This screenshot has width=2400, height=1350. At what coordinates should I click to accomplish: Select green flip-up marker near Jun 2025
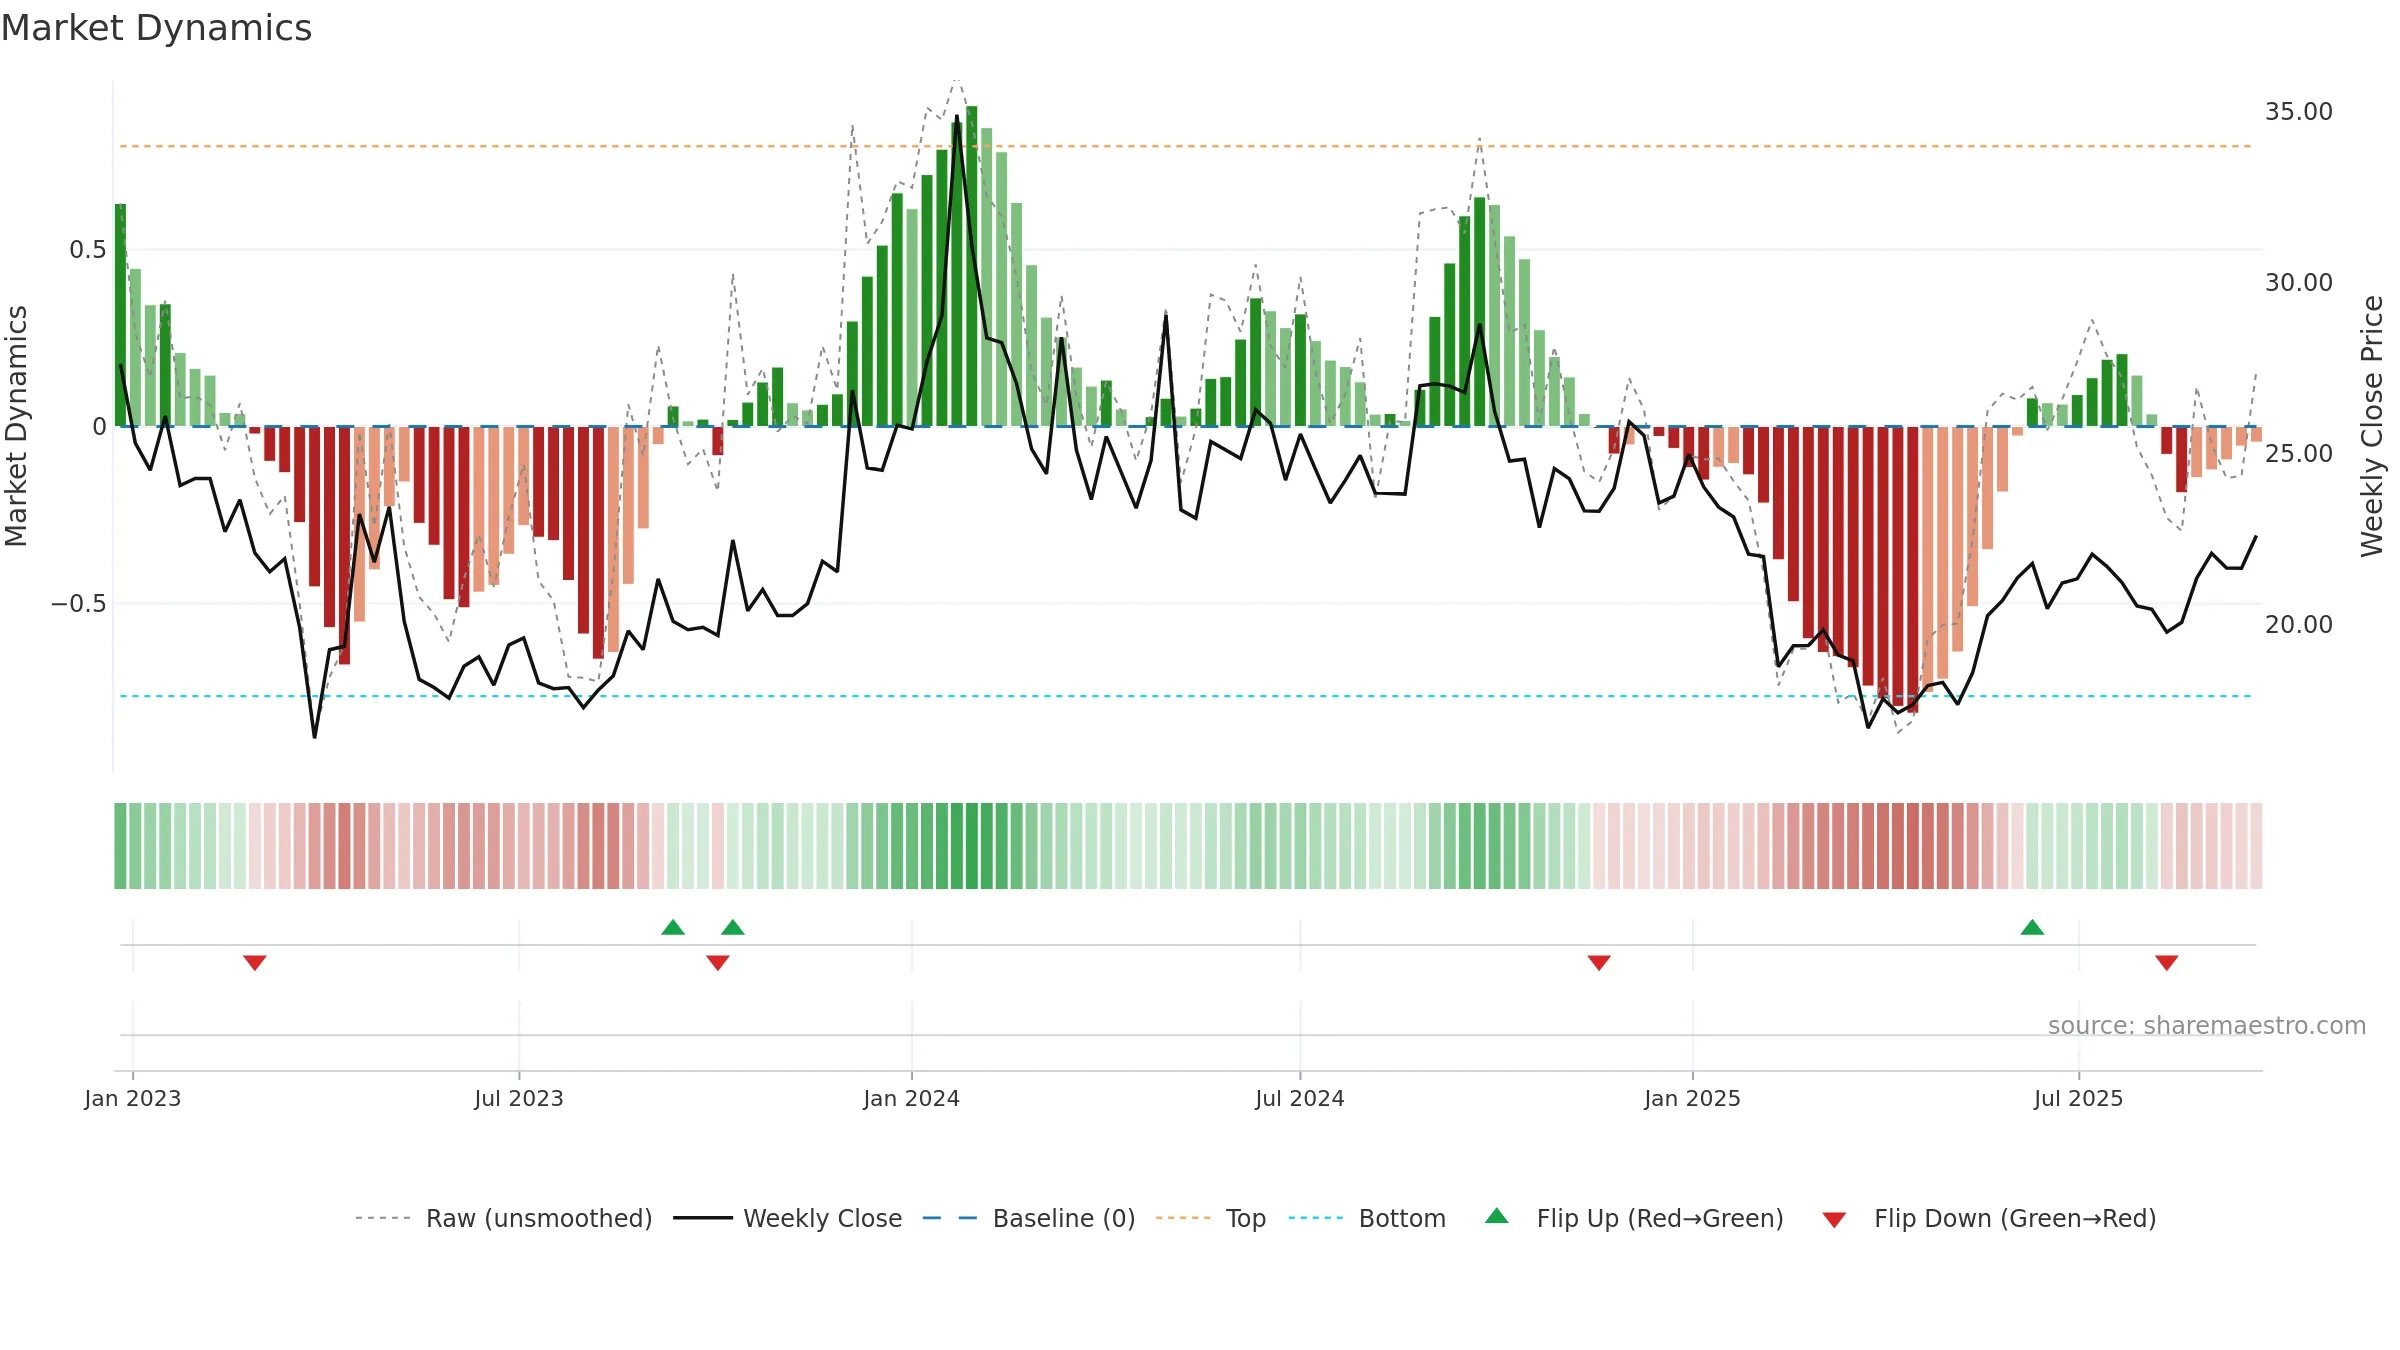pos(2032,927)
